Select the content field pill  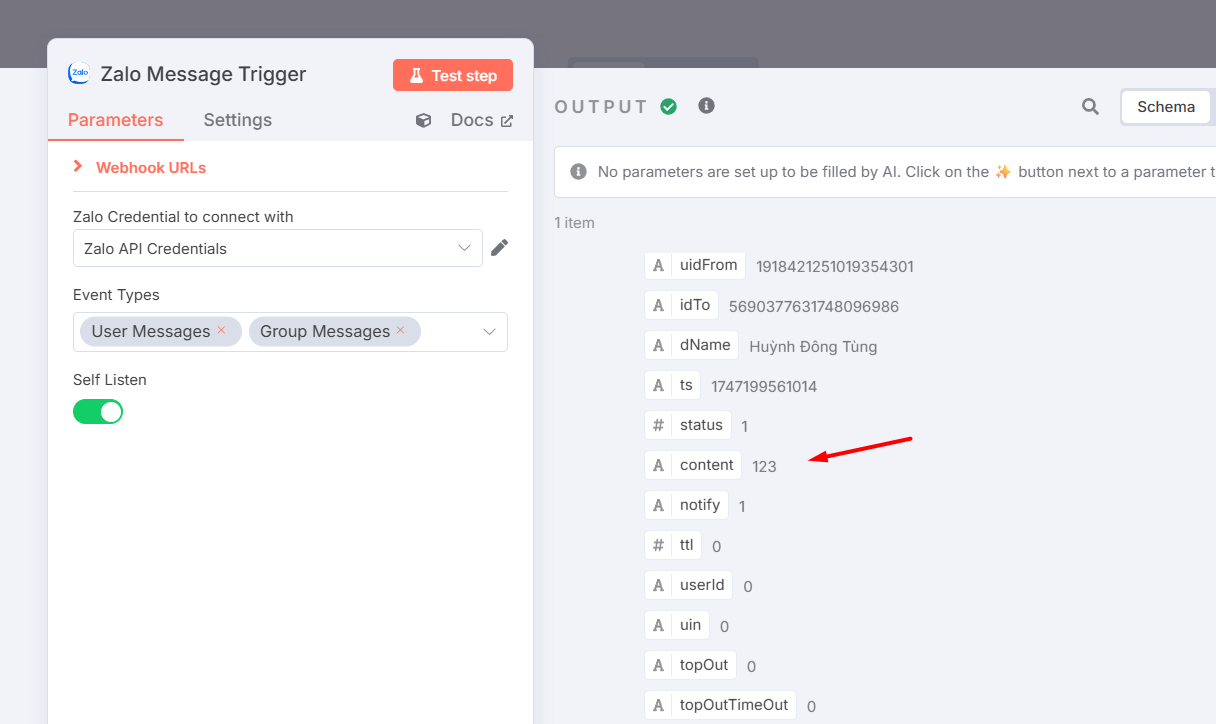point(694,465)
